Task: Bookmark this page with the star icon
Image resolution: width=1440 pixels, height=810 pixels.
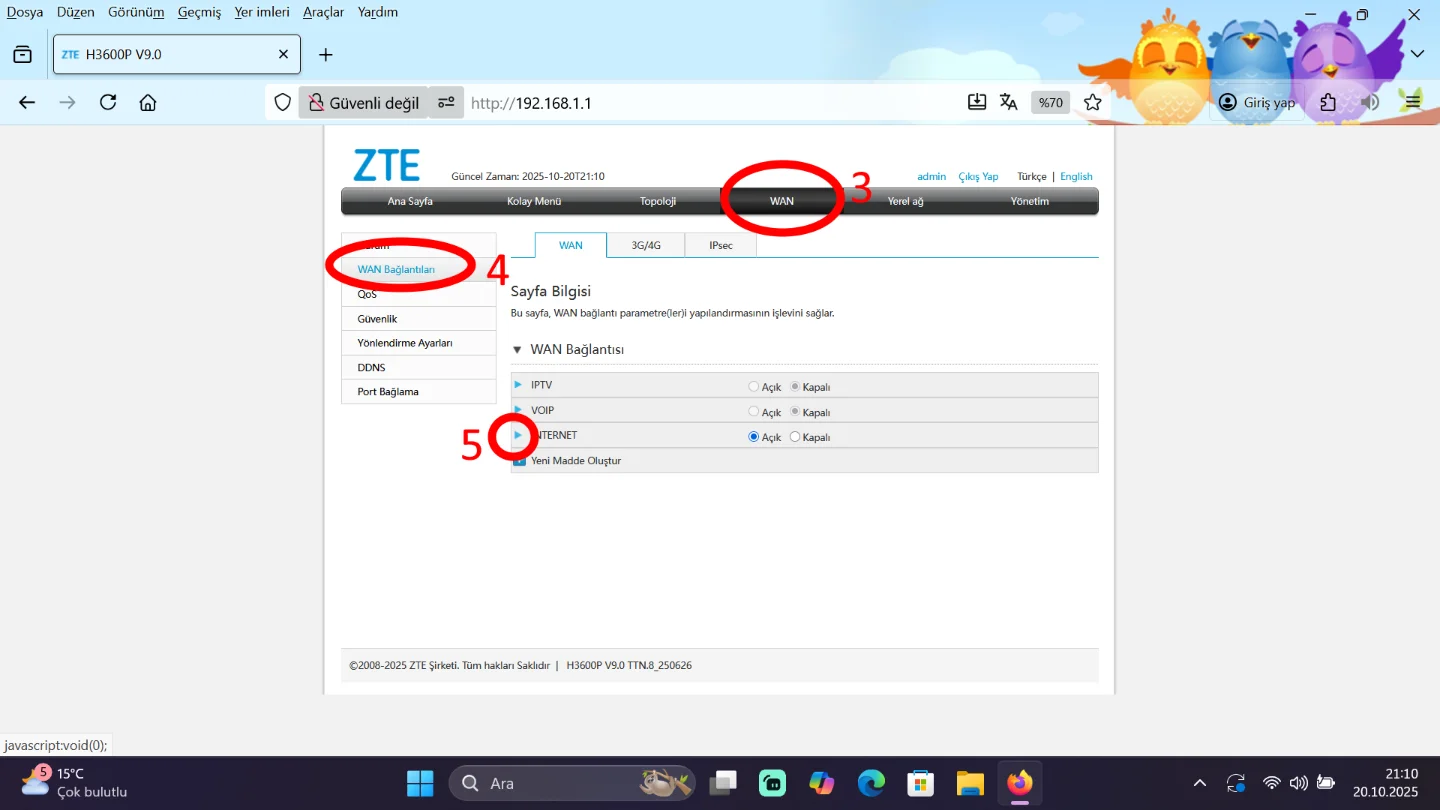Action: [x=1092, y=102]
